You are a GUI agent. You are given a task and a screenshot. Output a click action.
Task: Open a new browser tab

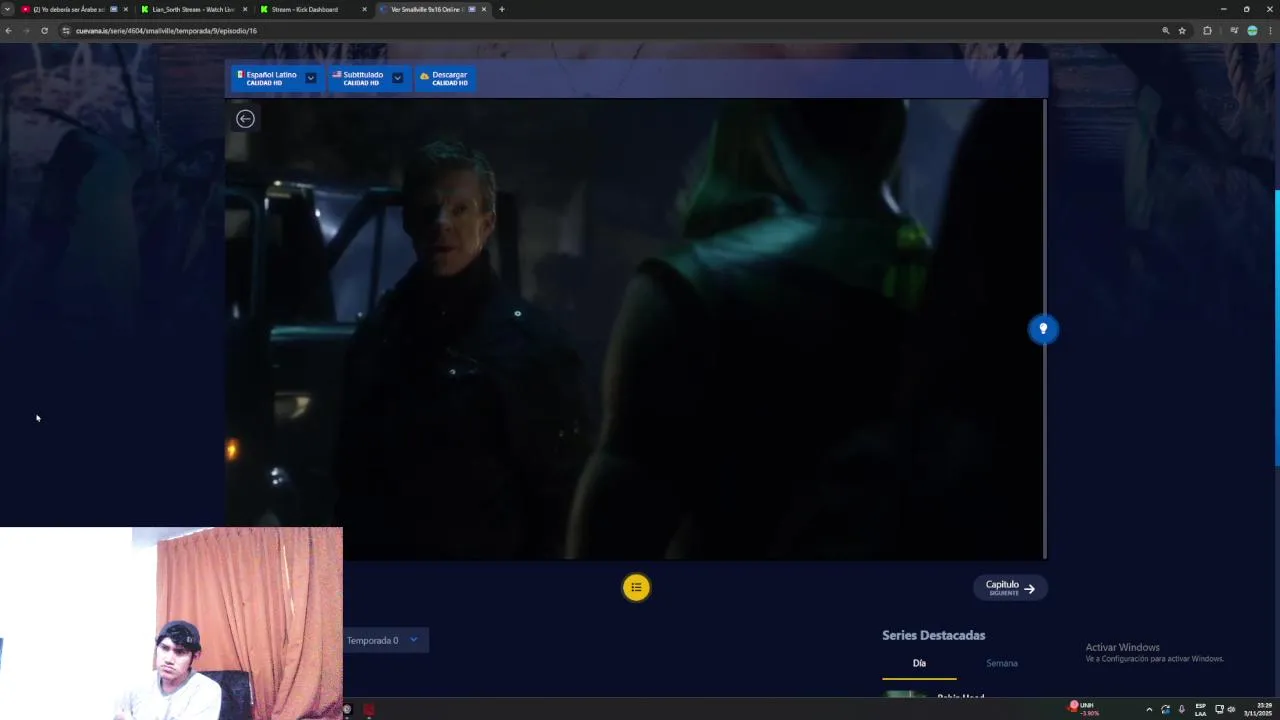[501, 9]
